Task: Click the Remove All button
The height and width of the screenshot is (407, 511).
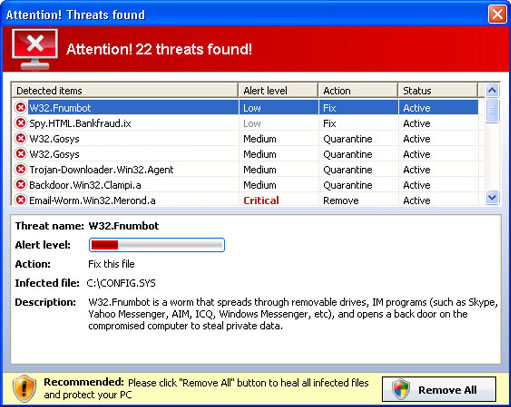Action: tap(439, 389)
